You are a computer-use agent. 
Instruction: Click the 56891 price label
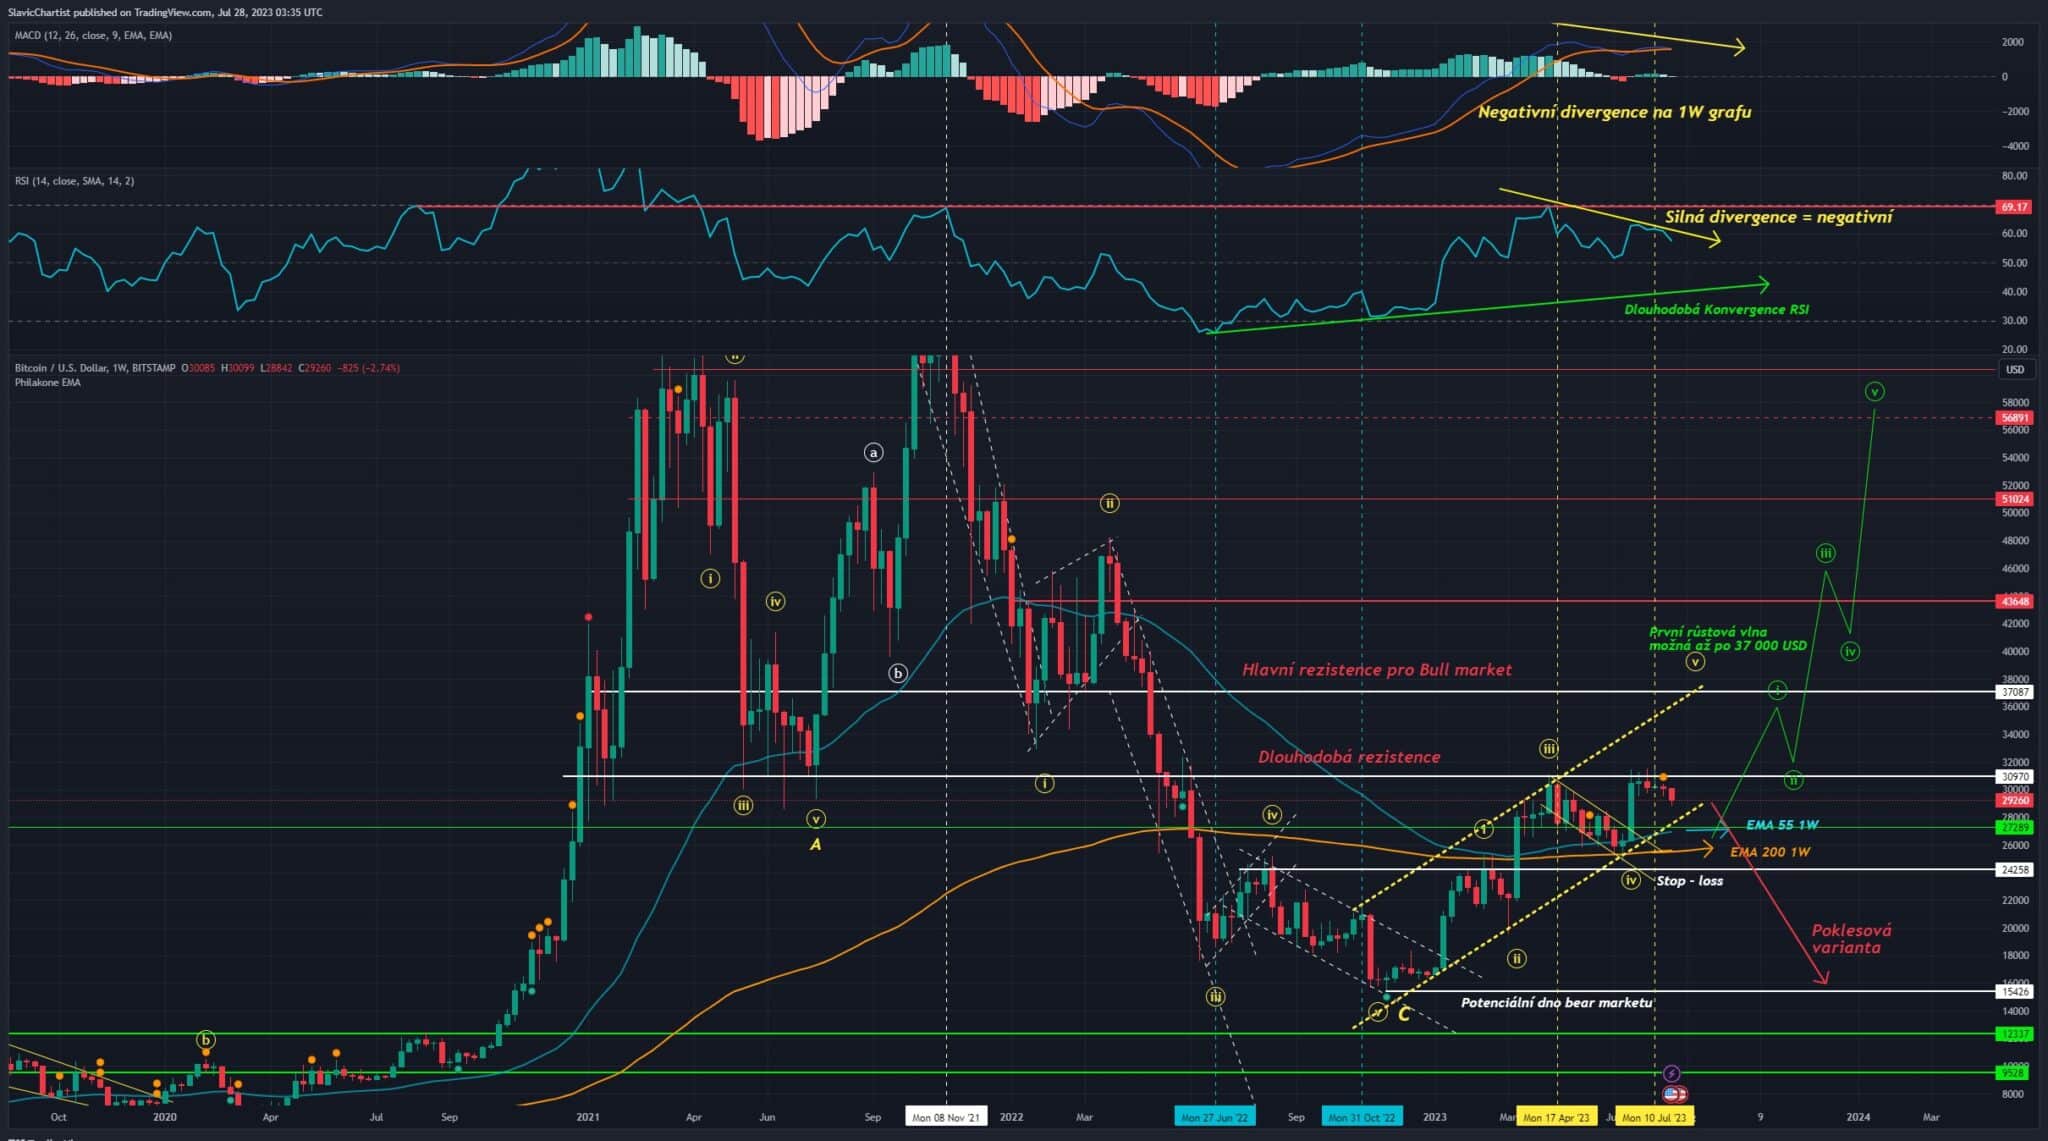pyautogui.click(x=2014, y=418)
